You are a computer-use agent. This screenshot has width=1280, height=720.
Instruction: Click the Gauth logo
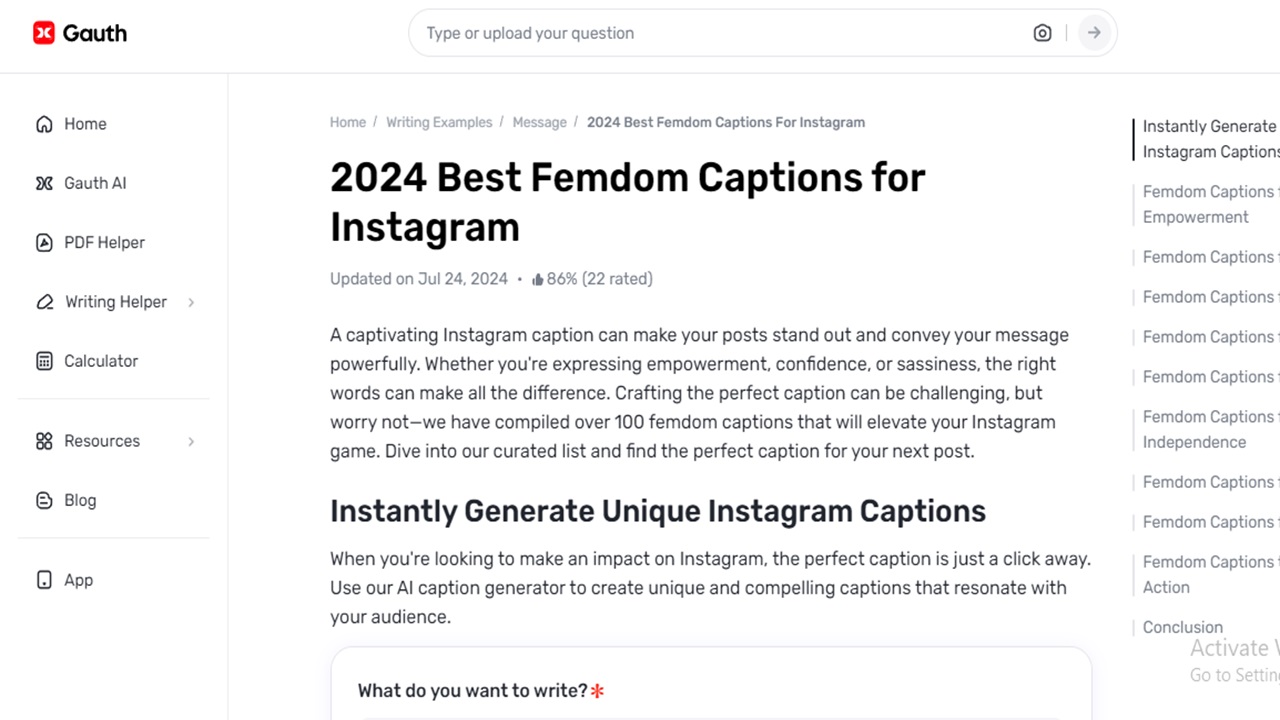click(80, 32)
